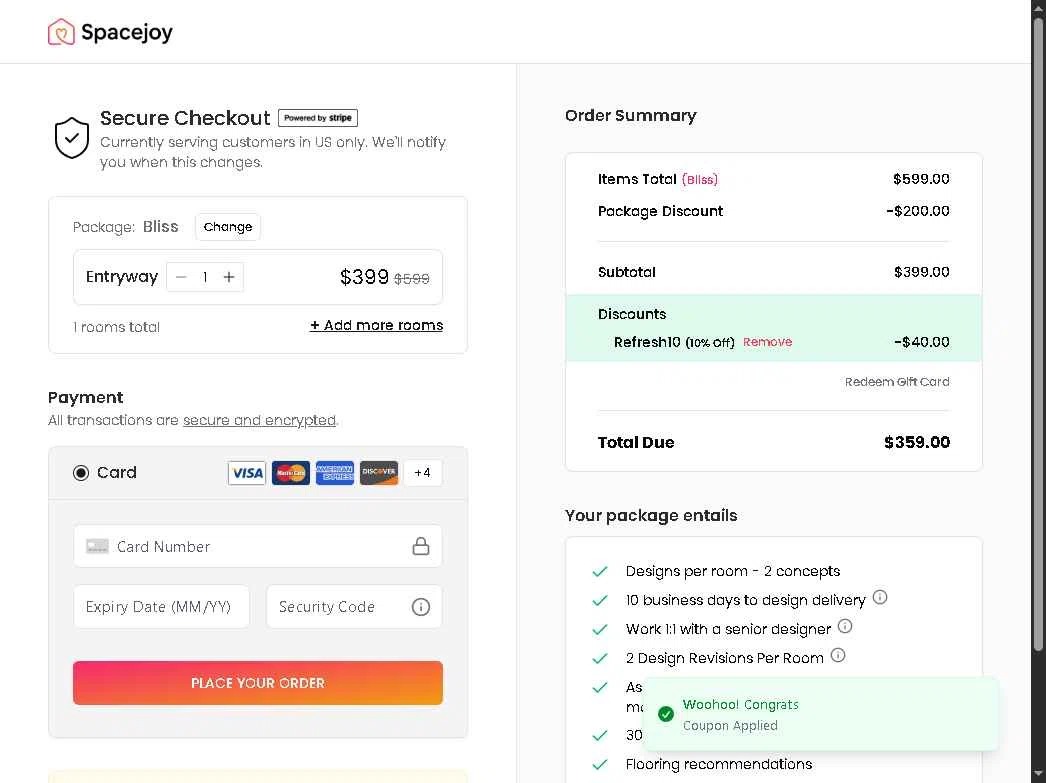
Task: Focus the Security Code input field
Action: (x=354, y=607)
